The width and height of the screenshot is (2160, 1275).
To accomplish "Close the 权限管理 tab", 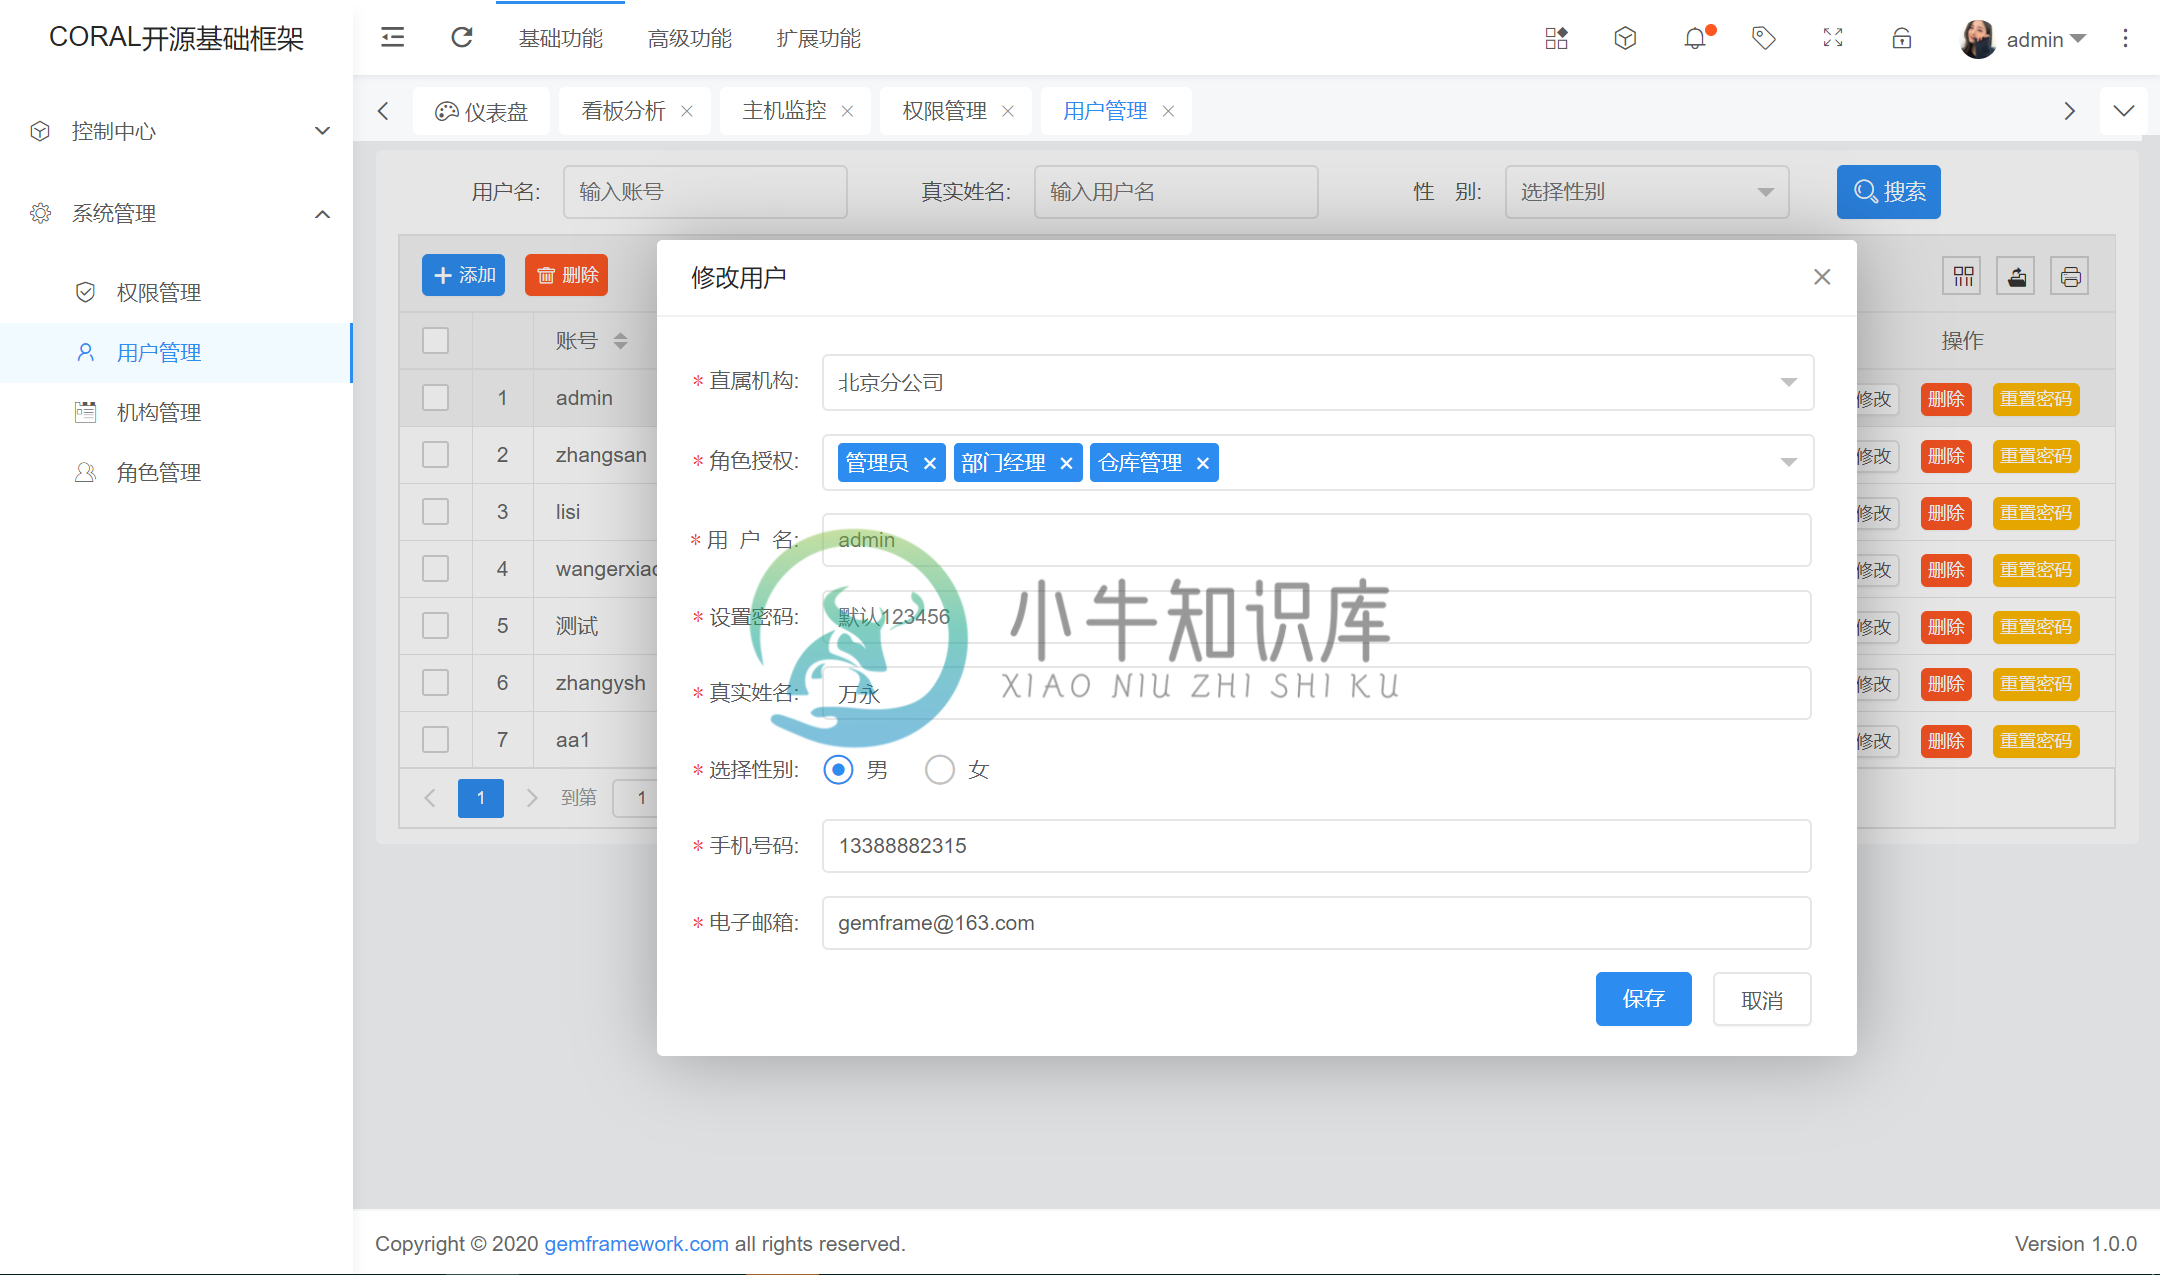I will click(x=1008, y=111).
